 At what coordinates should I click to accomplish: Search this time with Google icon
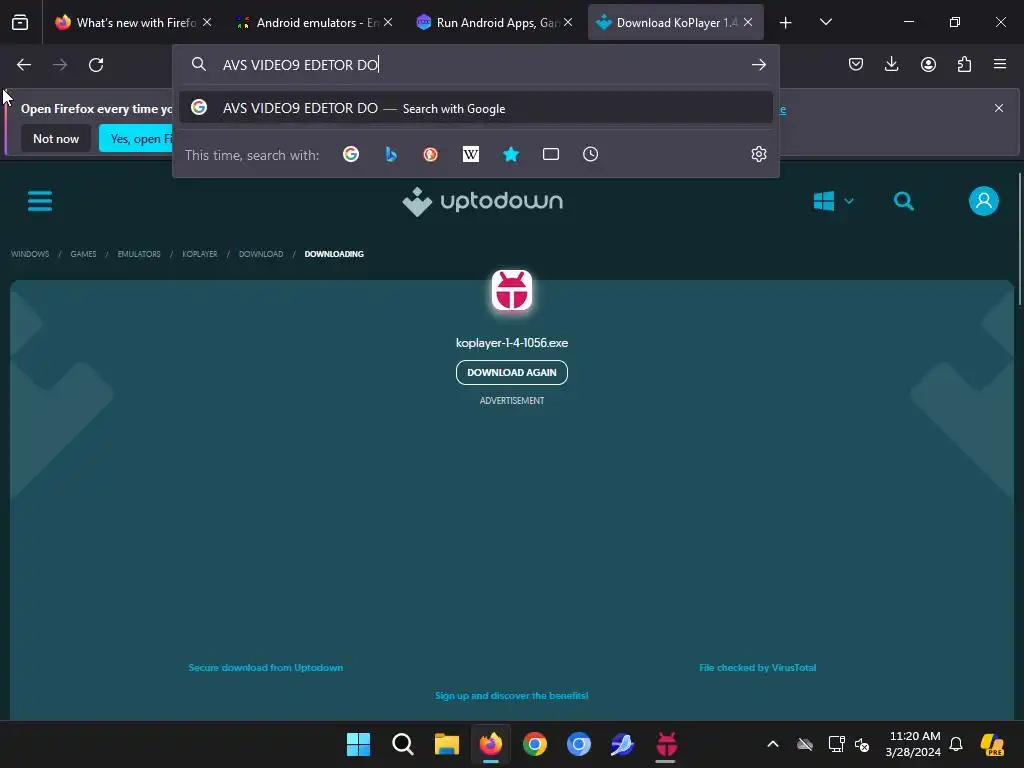[x=351, y=154]
